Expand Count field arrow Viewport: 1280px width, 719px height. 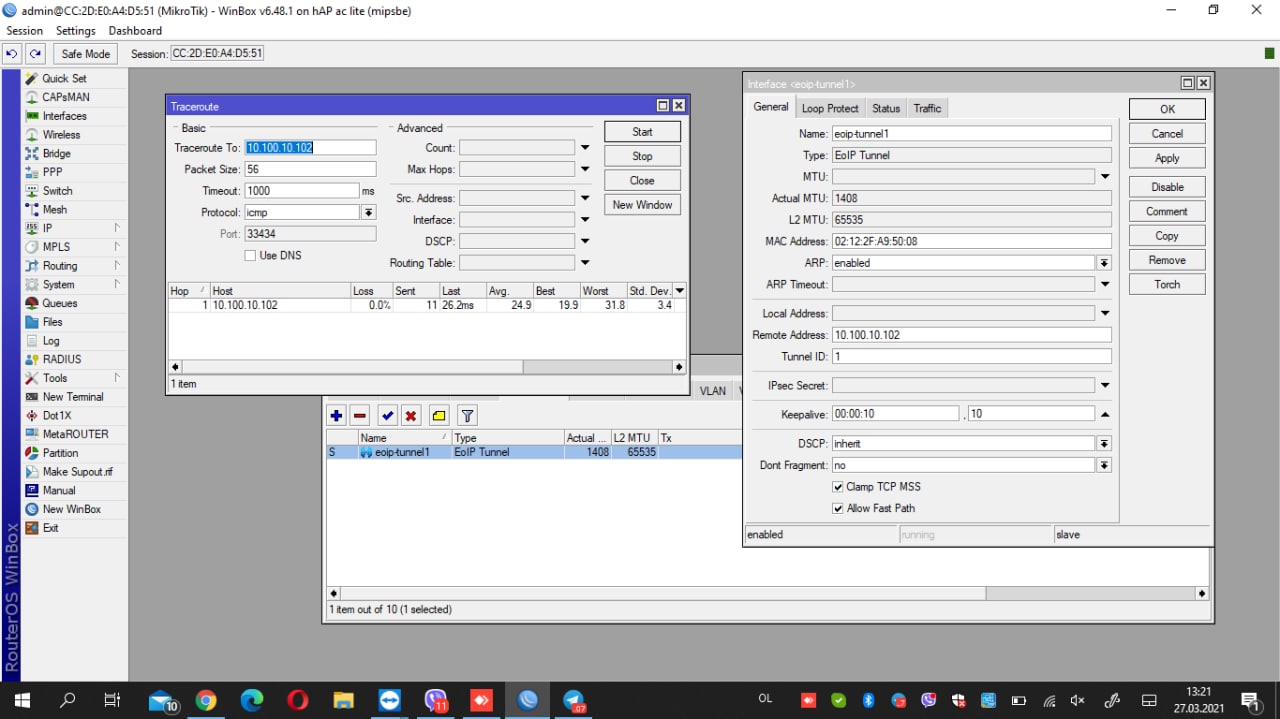[585, 148]
